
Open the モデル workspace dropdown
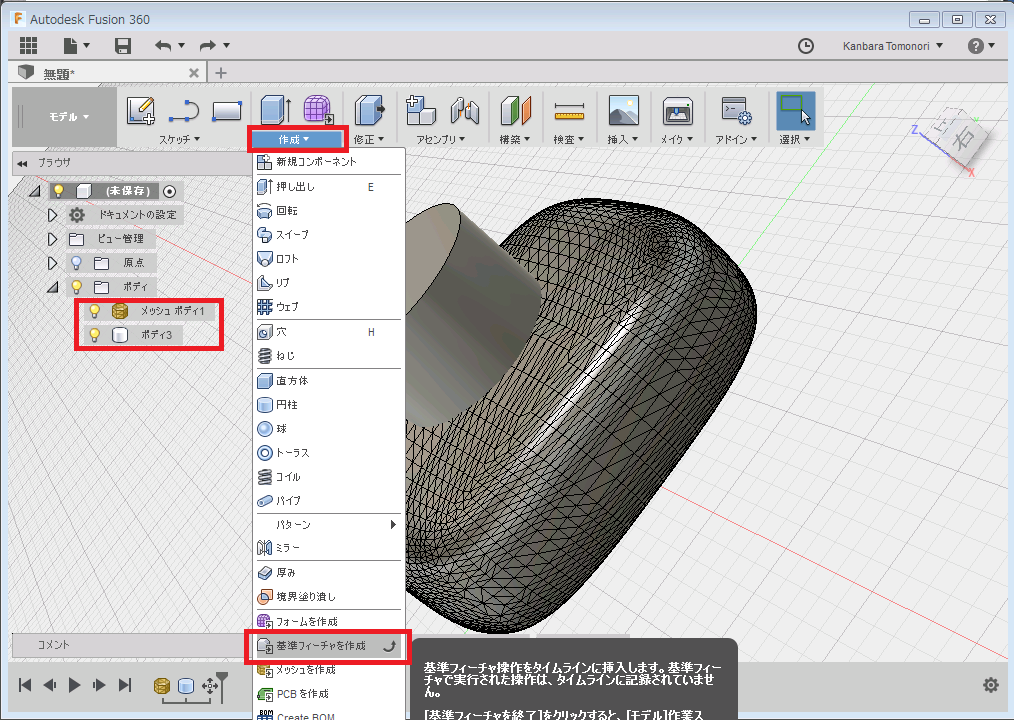click(69, 117)
